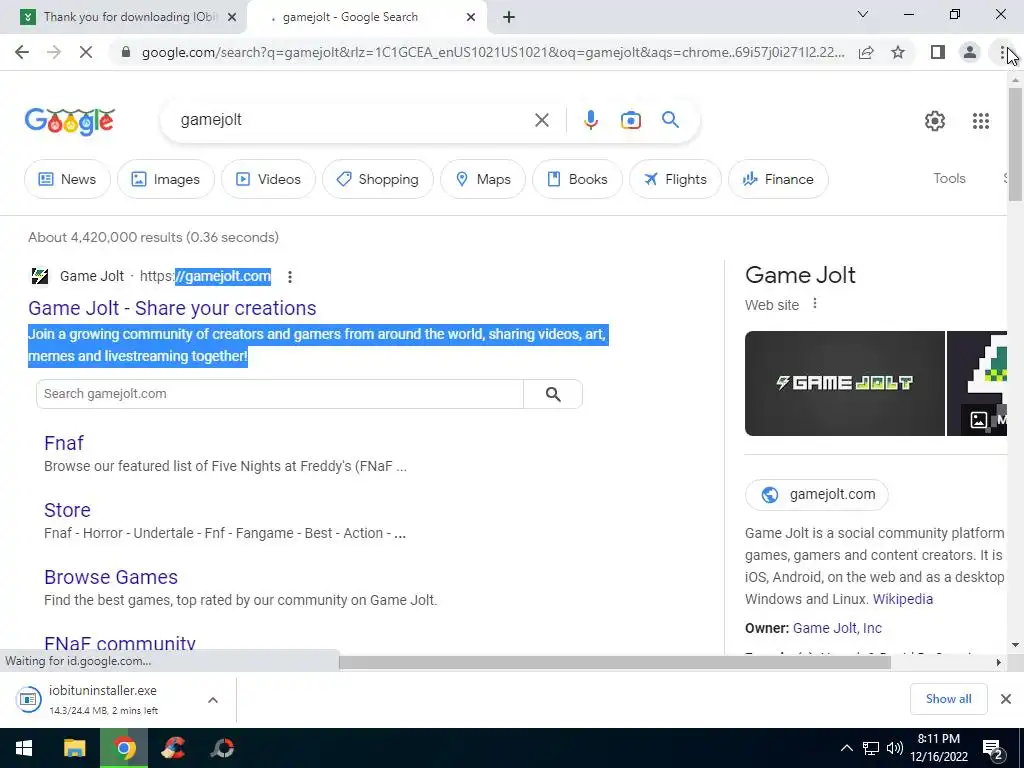
Task: Open Google quick settings gear
Action: click(935, 121)
